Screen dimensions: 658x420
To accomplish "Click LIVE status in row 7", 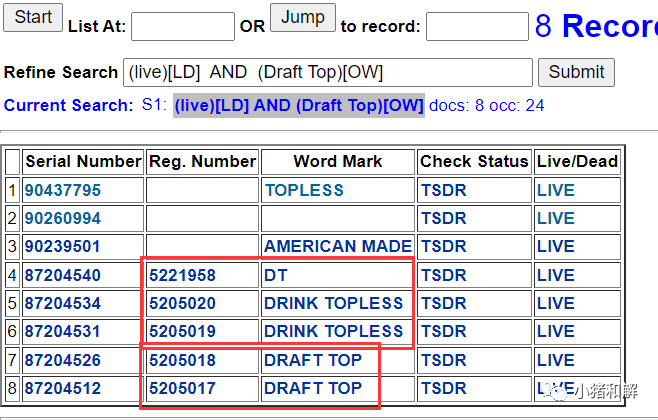I will [x=556, y=361].
